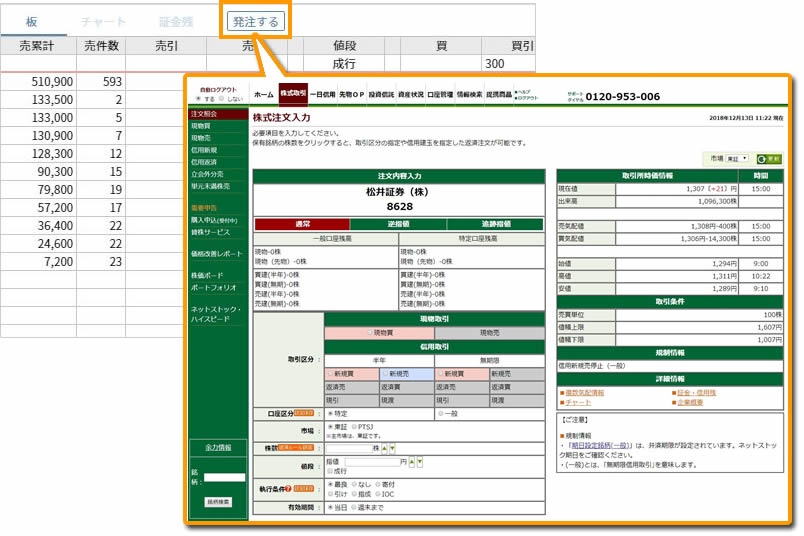Image resolution: width=804 pixels, height=536 pixels.
Task: Open the 市場 dropdown in quote panel
Action: (x=738, y=158)
